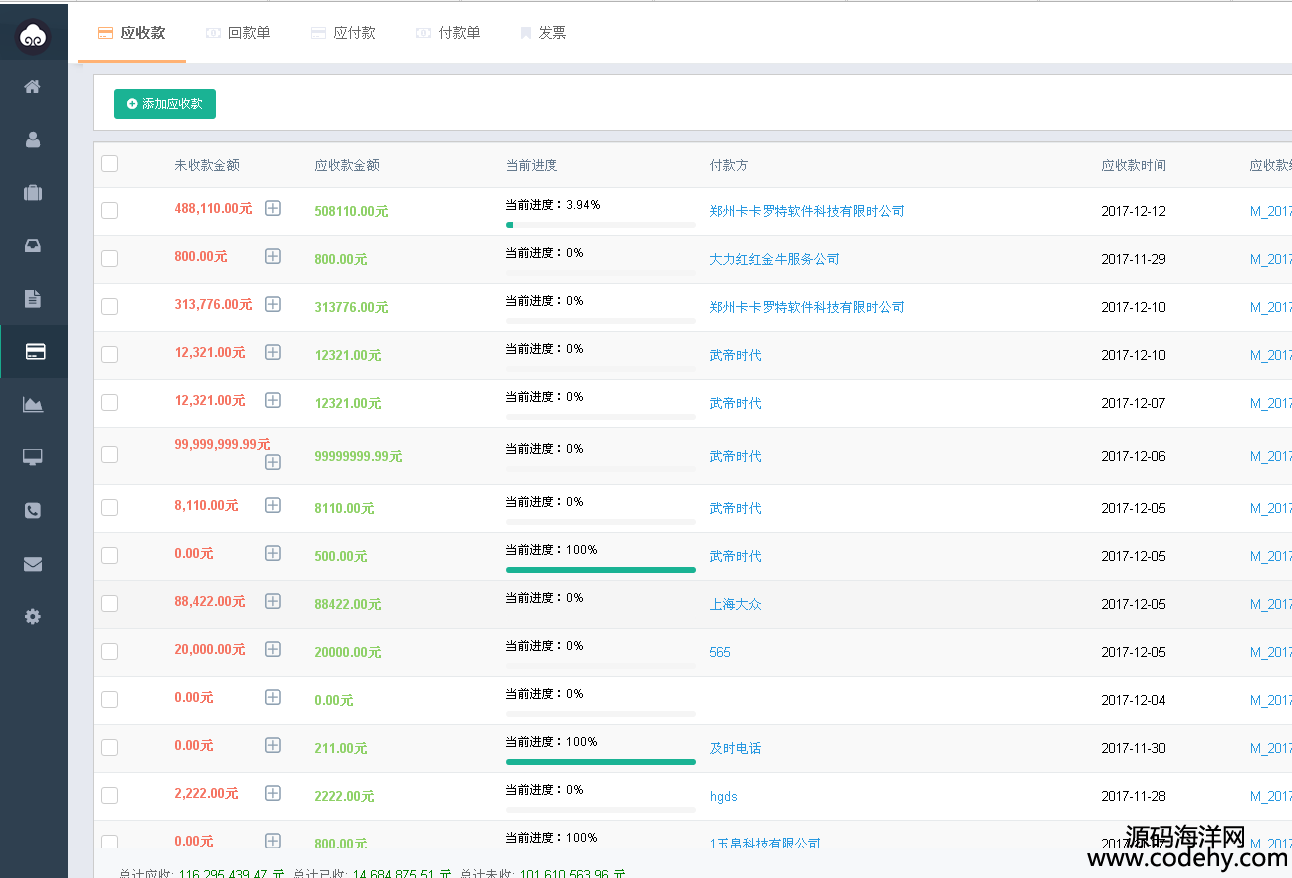Open payer link 565
Screen dimensions: 1292x878
coord(720,652)
